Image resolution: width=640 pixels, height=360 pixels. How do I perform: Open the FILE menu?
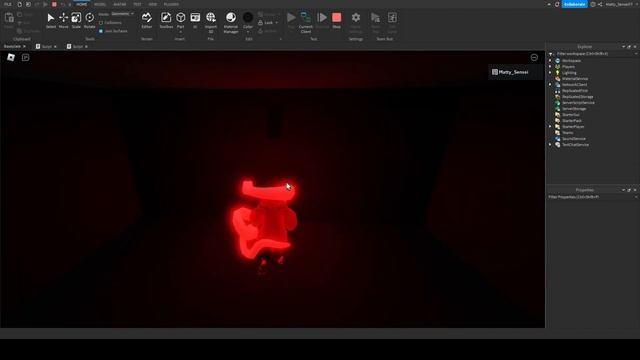tap(7, 4)
